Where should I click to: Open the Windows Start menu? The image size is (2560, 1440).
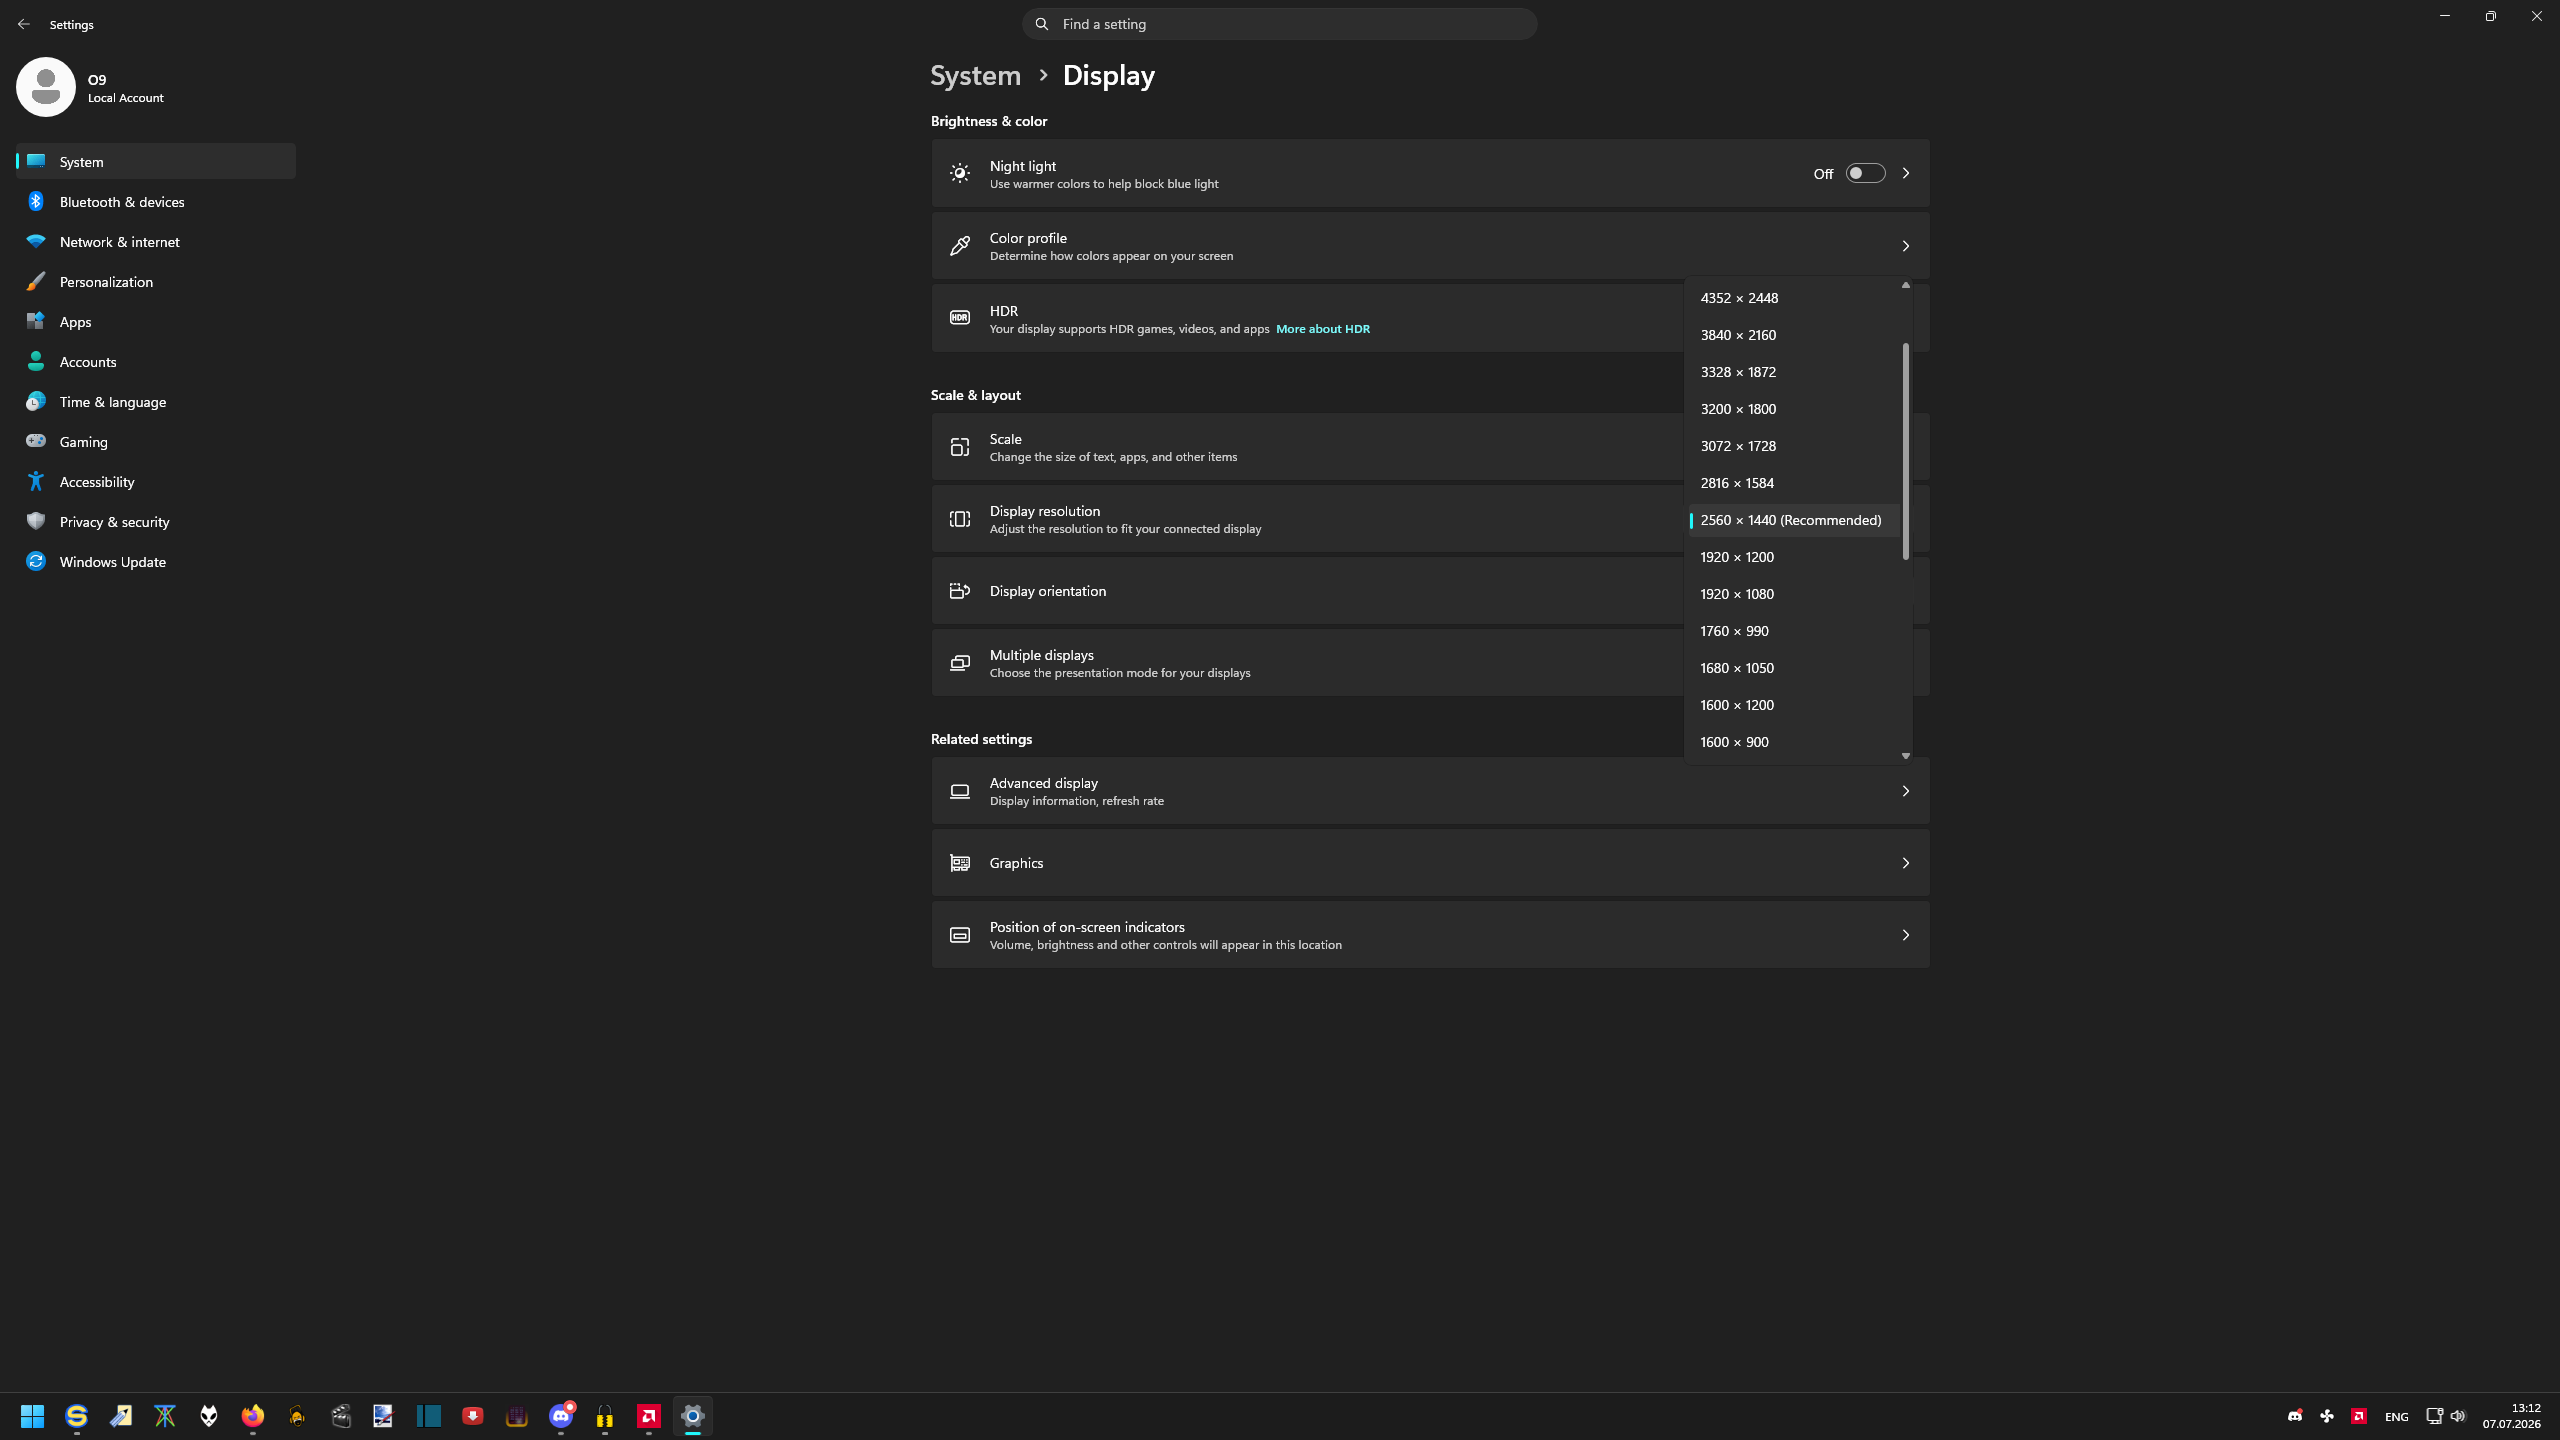pyautogui.click(x=32, y=1416)
